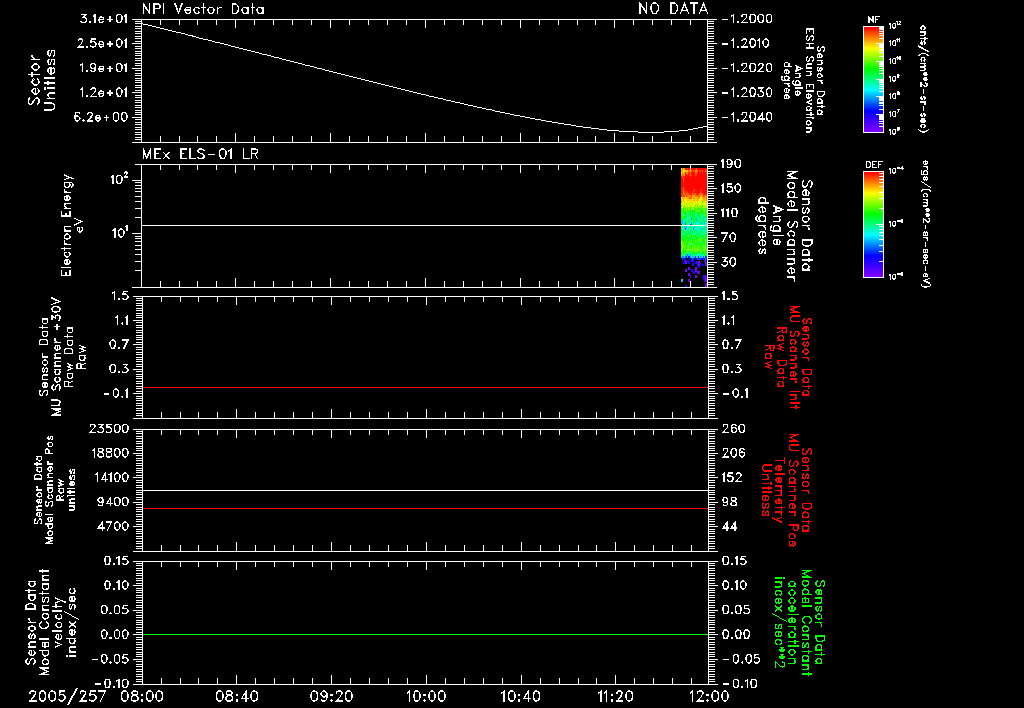The height and width of the screenshot is (708, 1024).
Task: Click the NF flux color bar
Action: (x=873, y=78)
